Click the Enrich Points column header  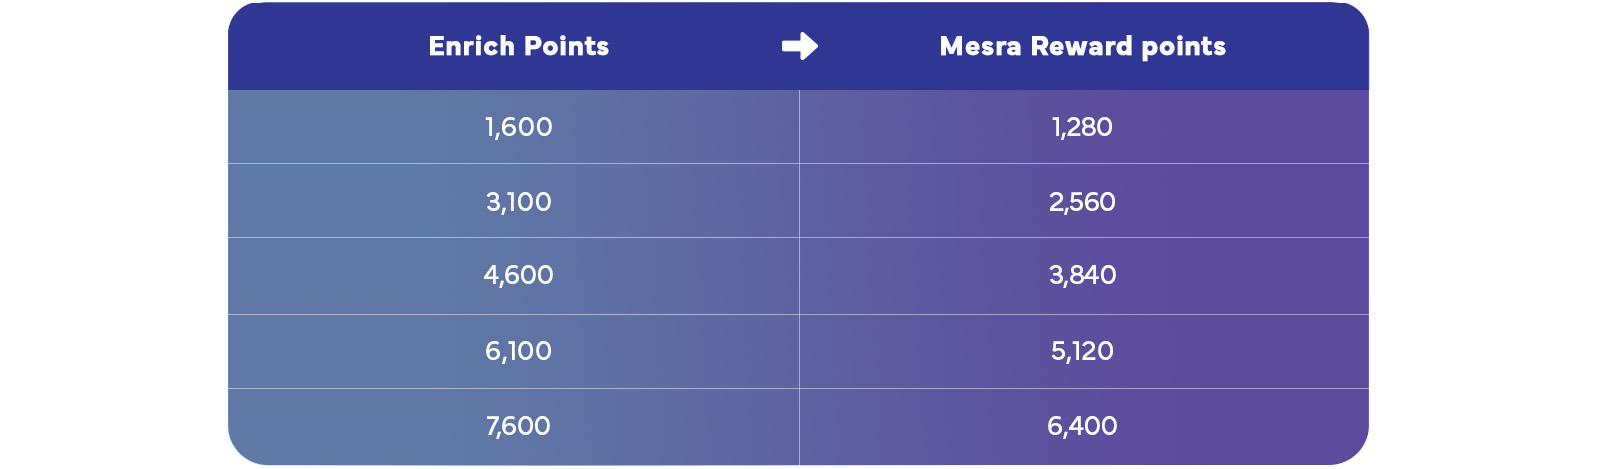pos(518,46)
